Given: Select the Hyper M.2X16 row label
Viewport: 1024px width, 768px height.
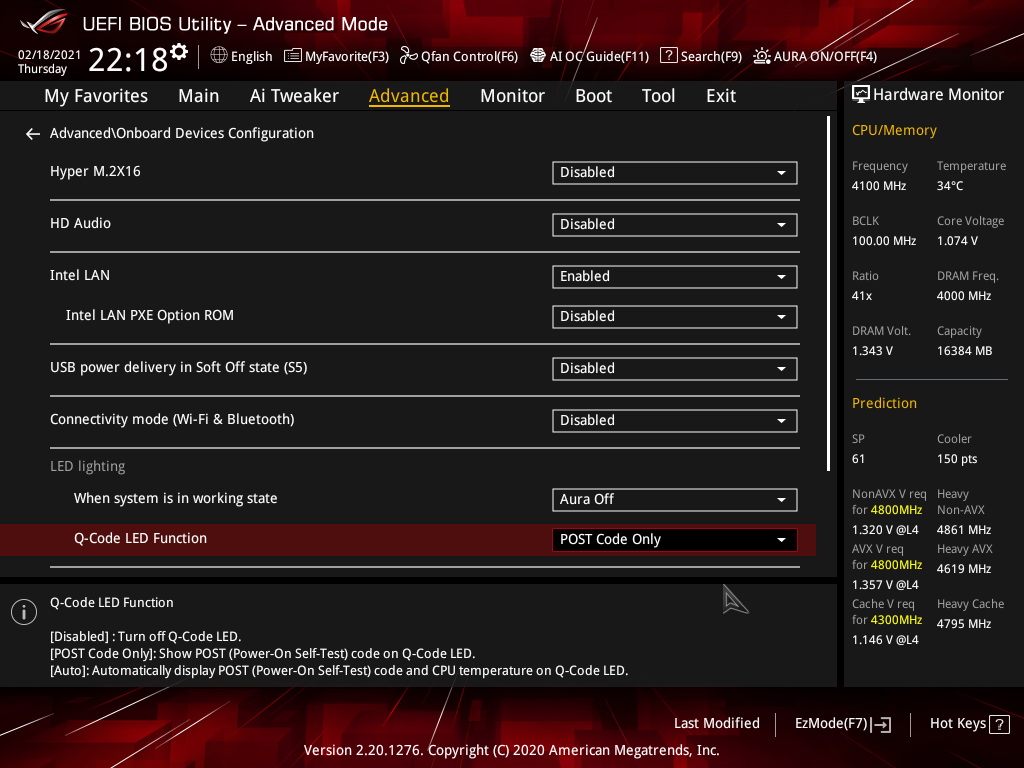Looking at the screenshot, I should point(95,171).
